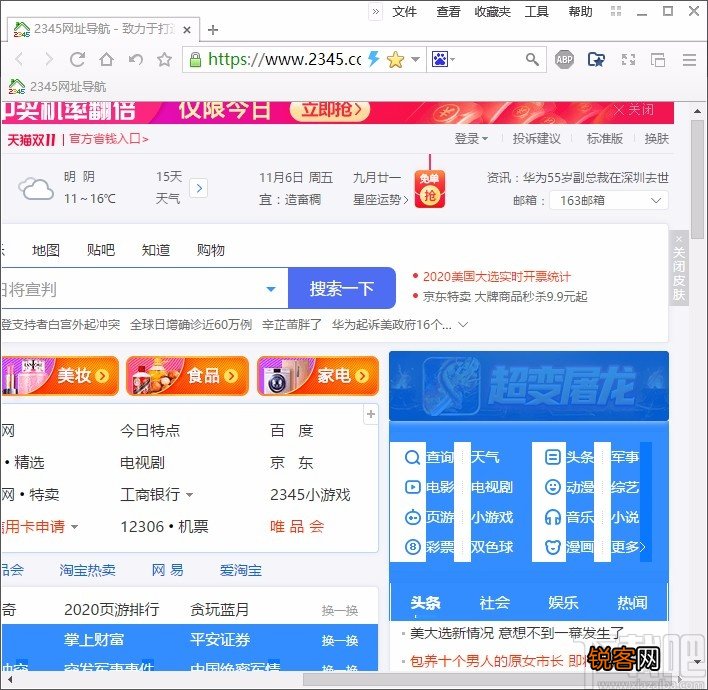Viewport: 708px width, 690px height.
Task: Open the hamburger main menu
Action: point(689,60)
